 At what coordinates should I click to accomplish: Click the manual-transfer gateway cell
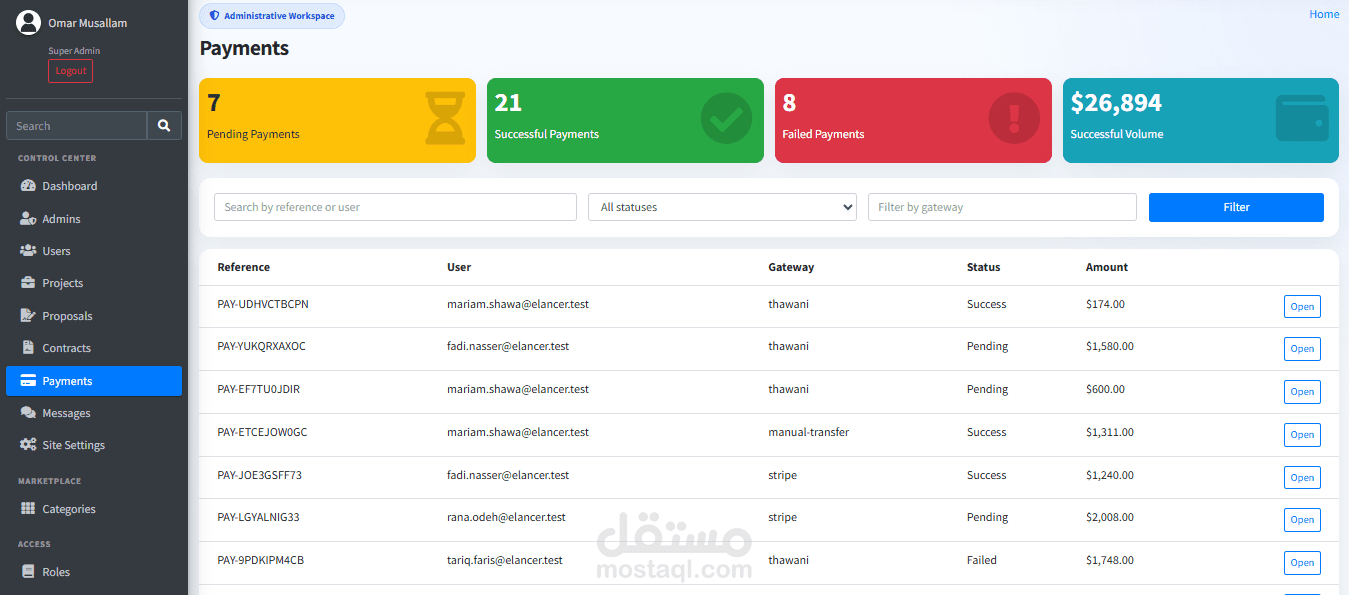pyautogui.click(x=808, y=432)
